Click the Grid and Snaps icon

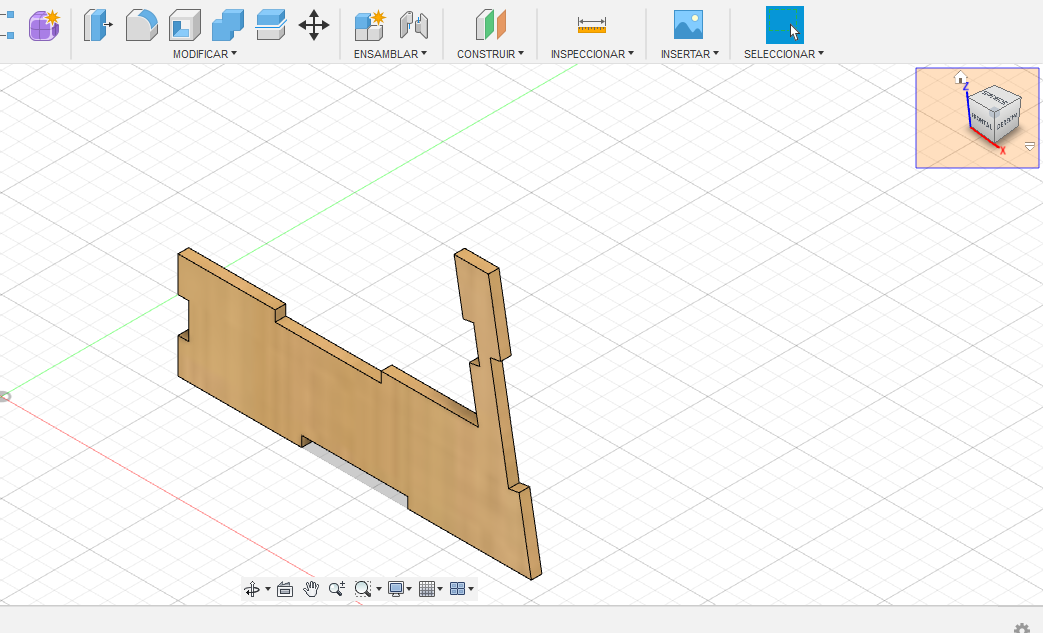427,589
